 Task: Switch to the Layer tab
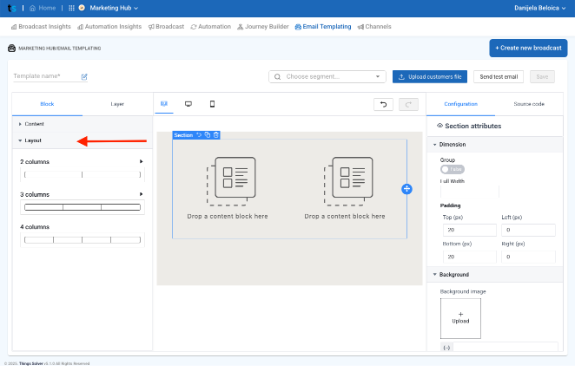[x=117, y=104]
